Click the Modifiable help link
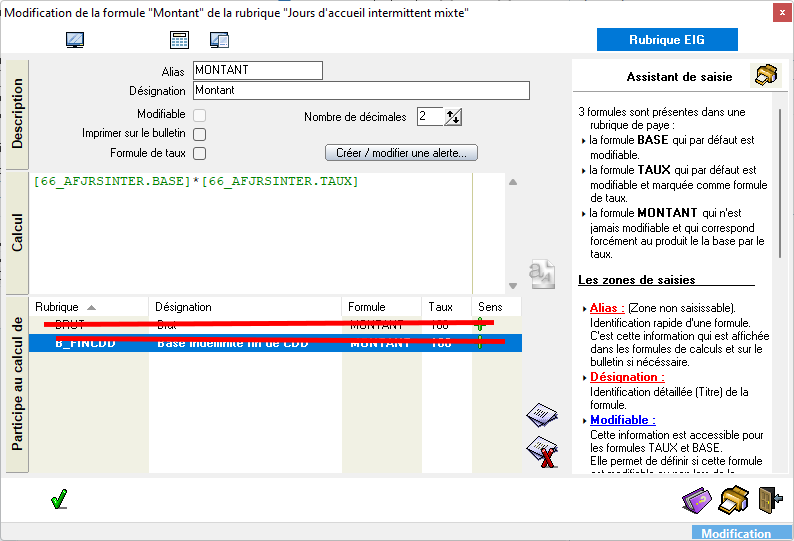Screen dimensions: 794x541 click(x=622, y=420)
